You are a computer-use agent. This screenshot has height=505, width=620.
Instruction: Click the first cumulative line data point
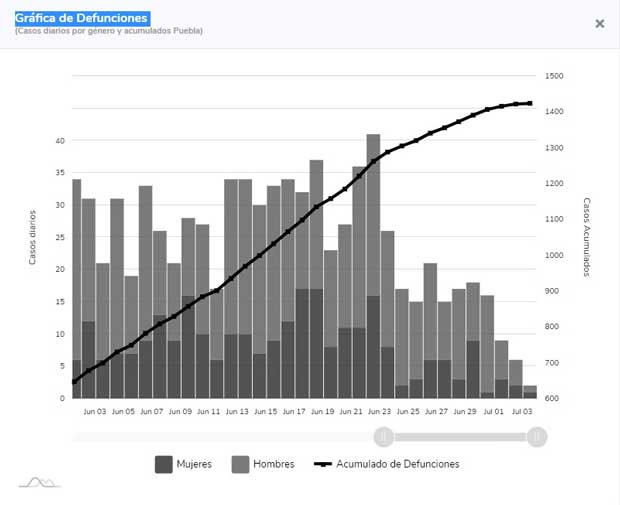pos(74,382)
